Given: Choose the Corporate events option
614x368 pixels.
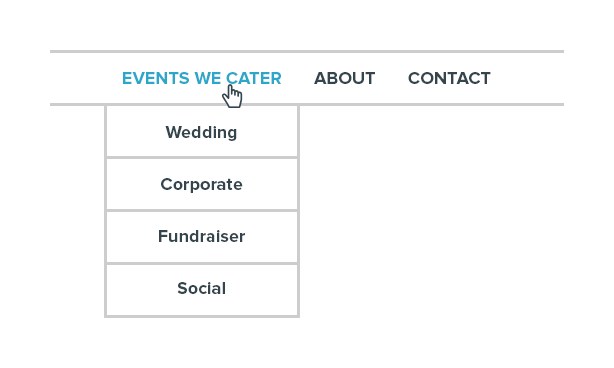Looking at the screenshot, I should (202, 184).
